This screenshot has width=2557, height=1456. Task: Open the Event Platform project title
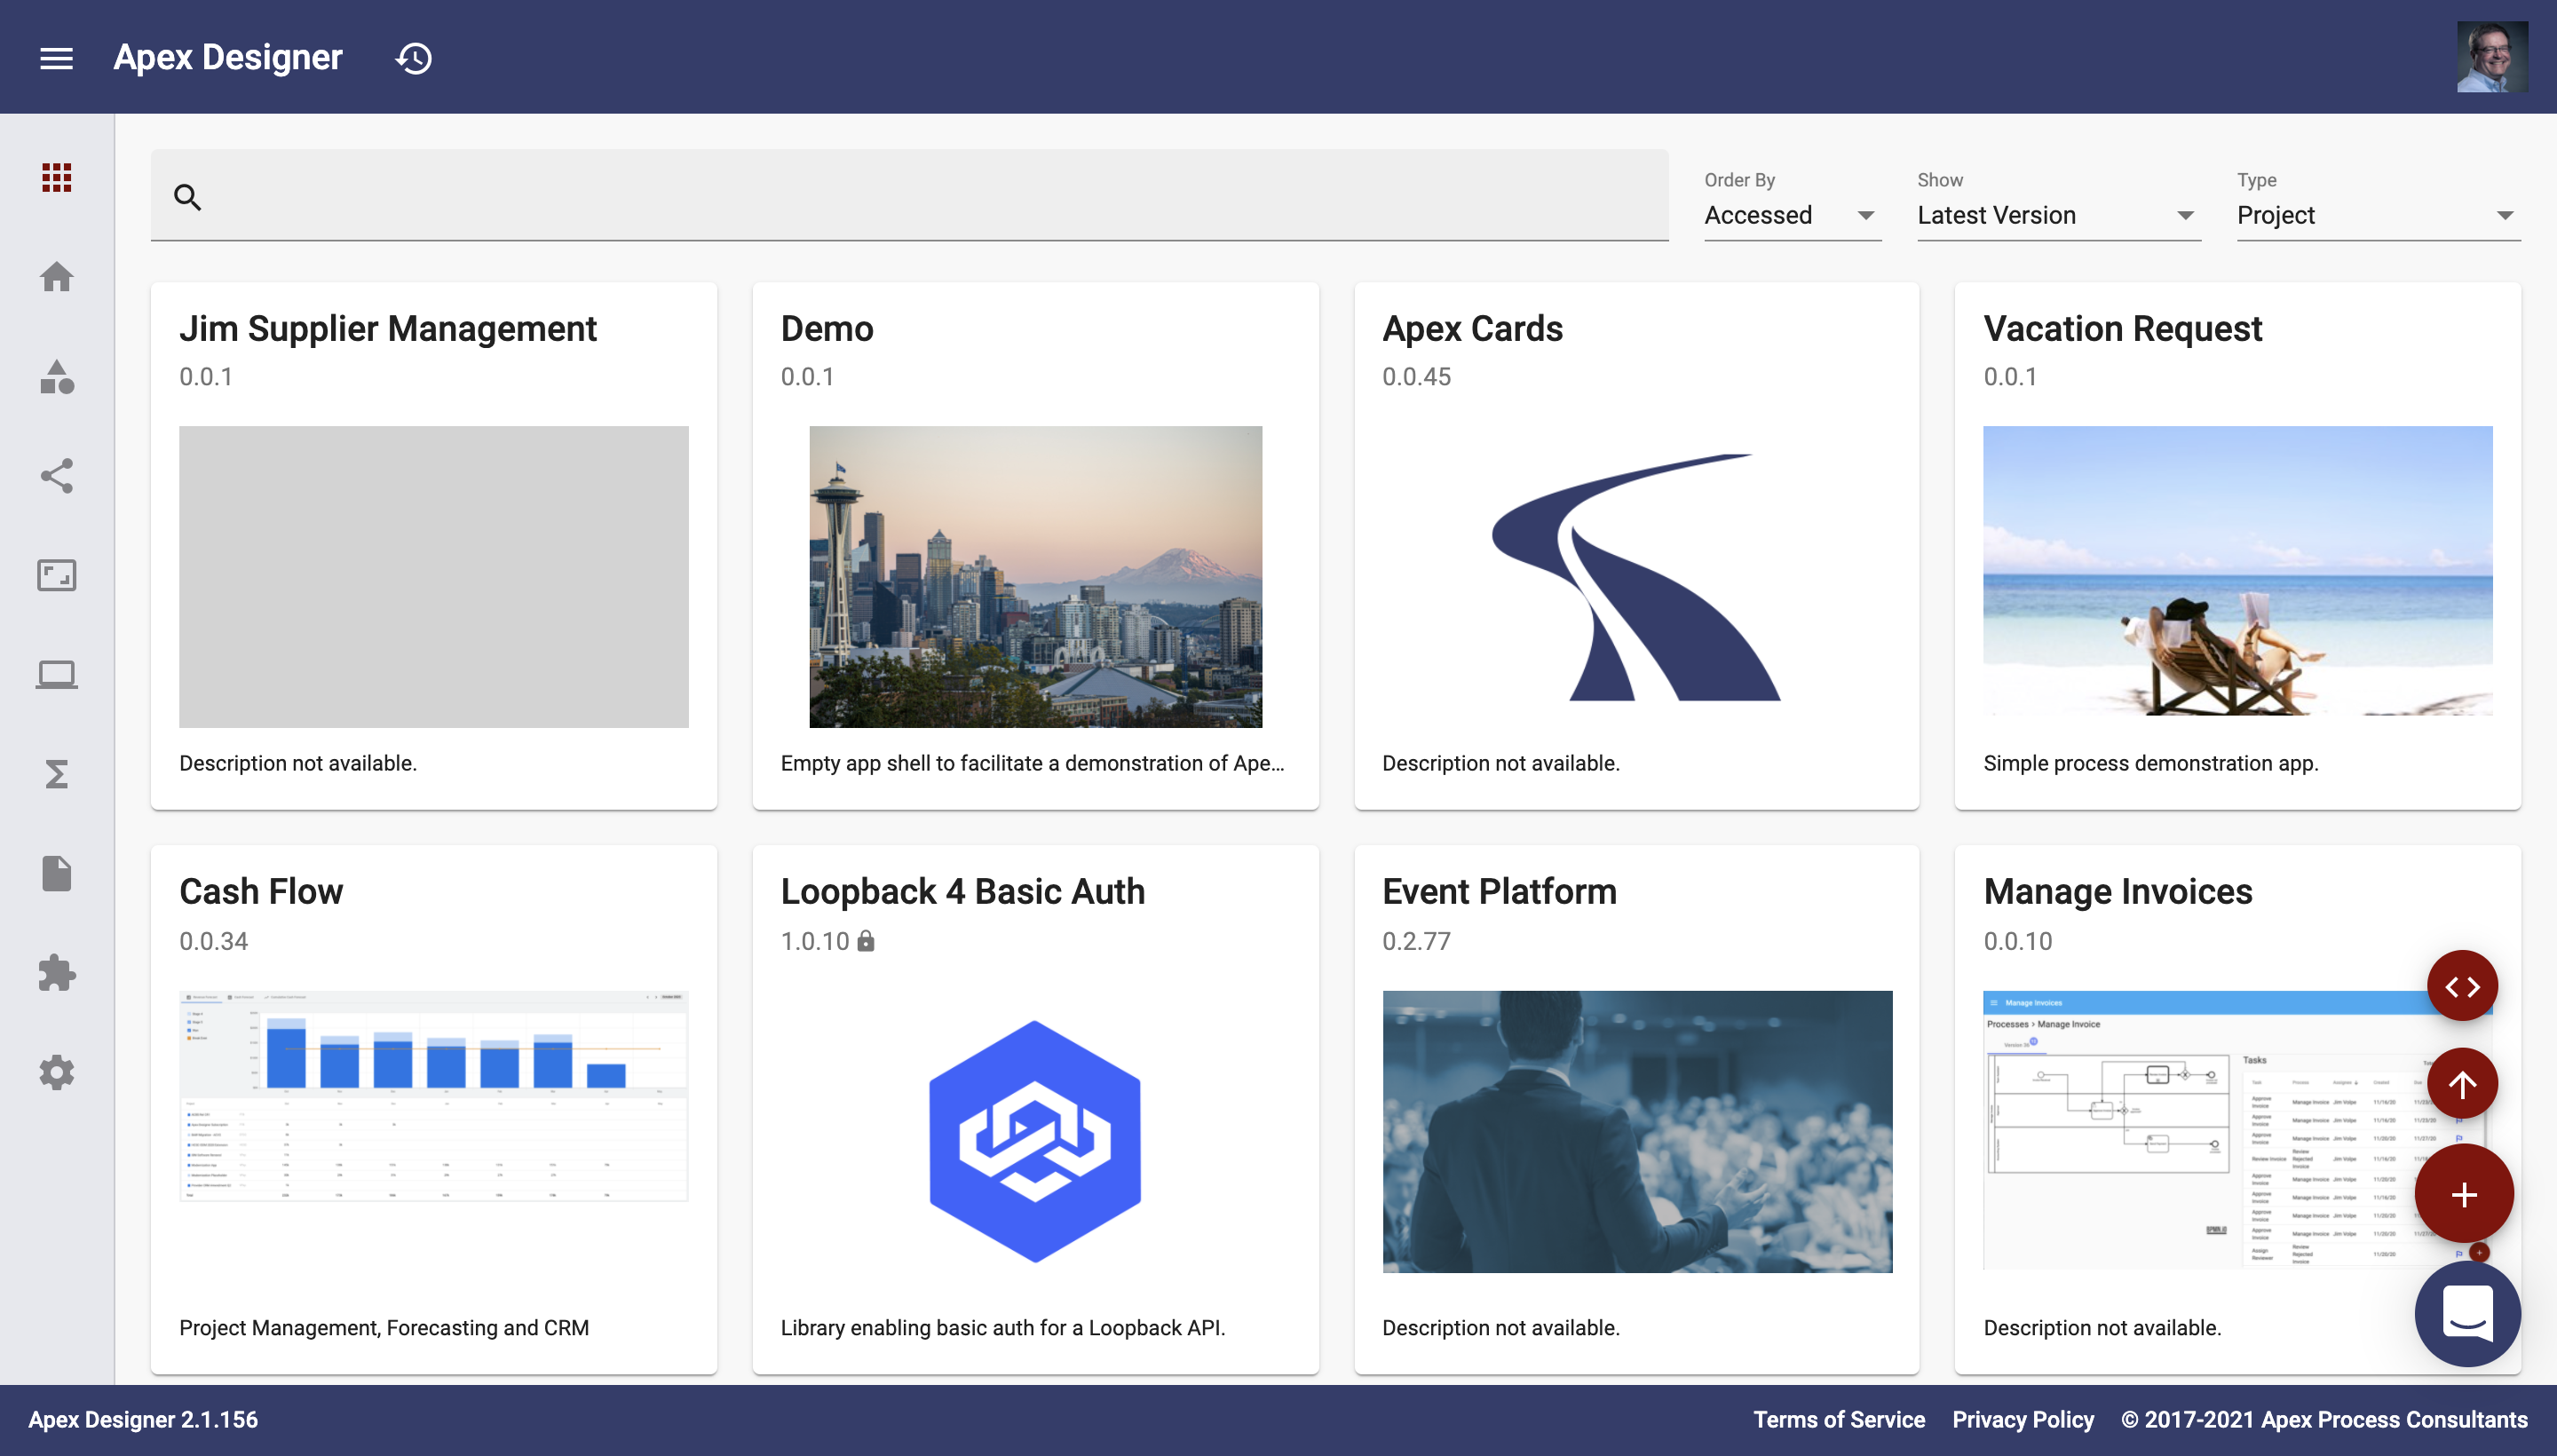(1499, 892)
